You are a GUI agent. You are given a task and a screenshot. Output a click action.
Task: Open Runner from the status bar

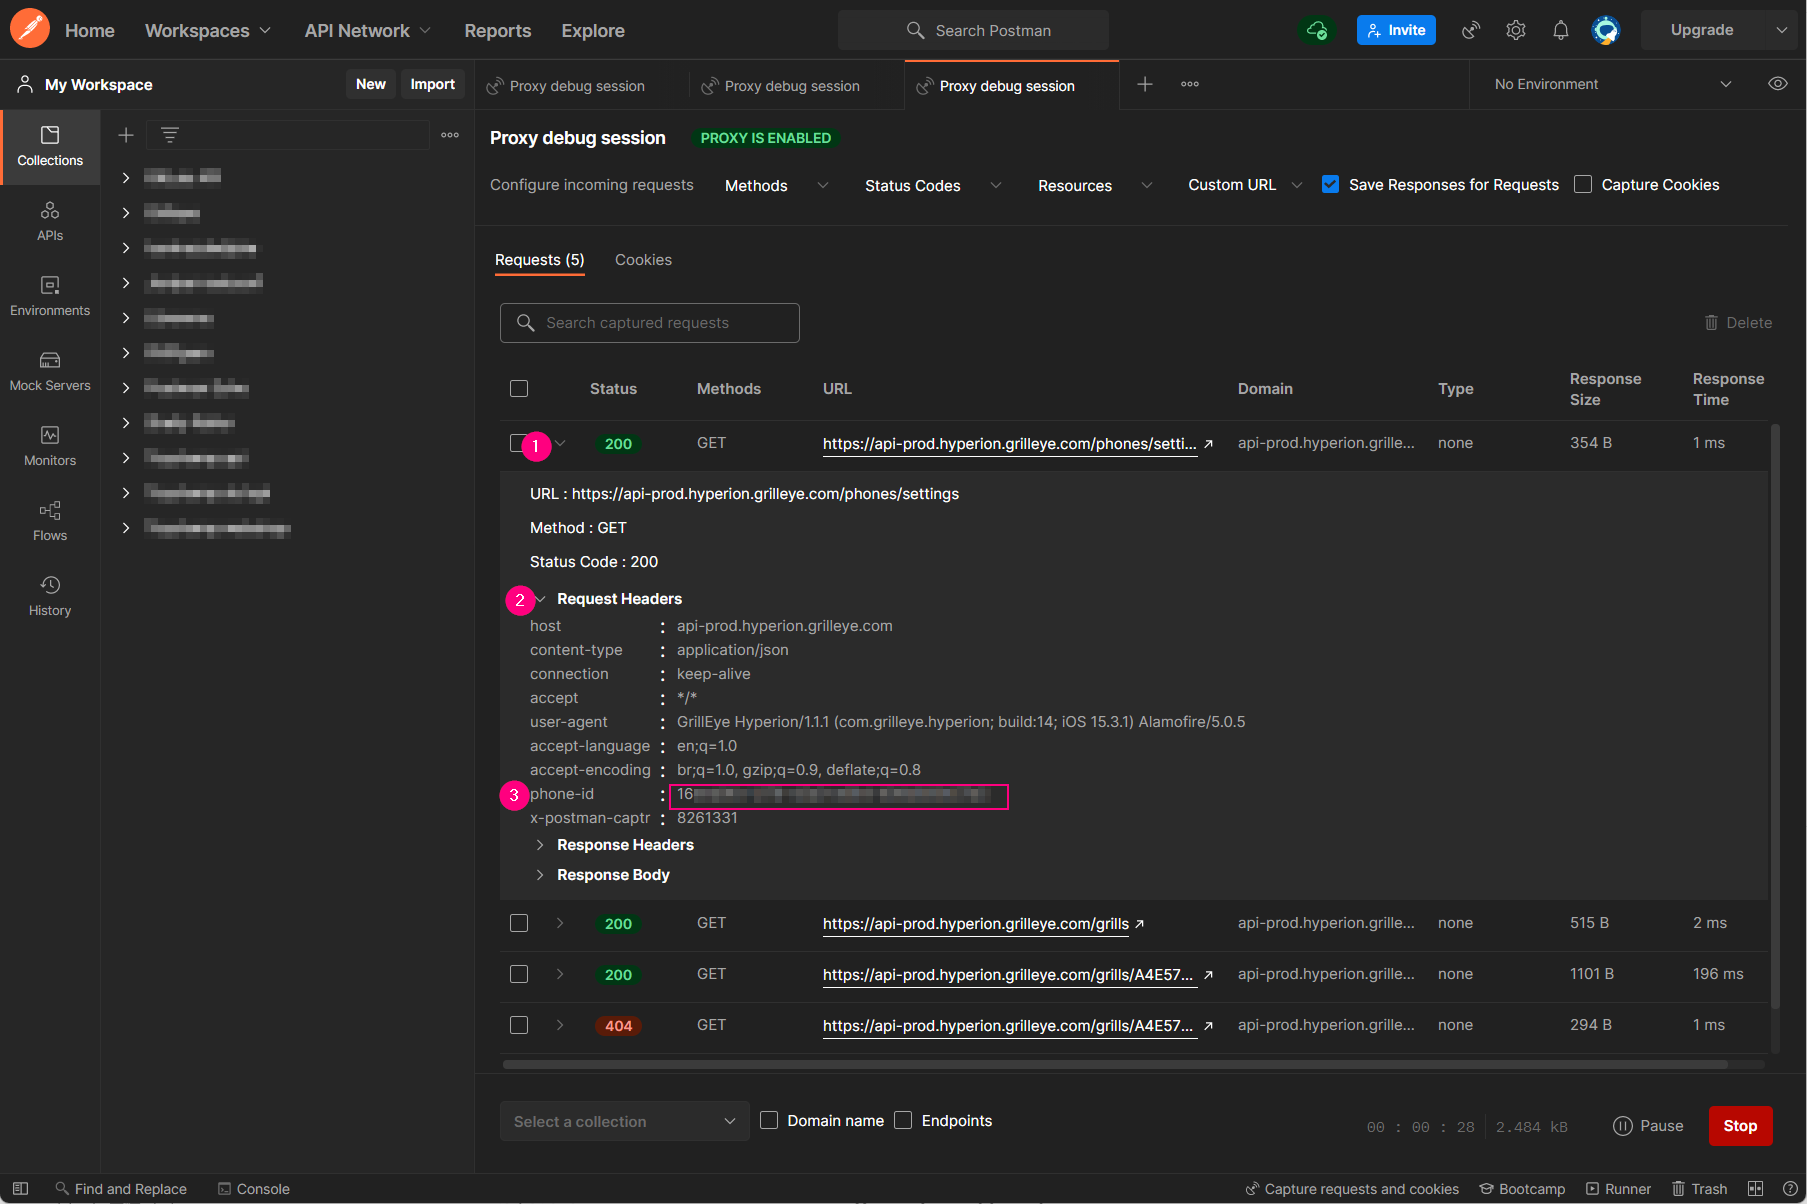(1618, 1189)
